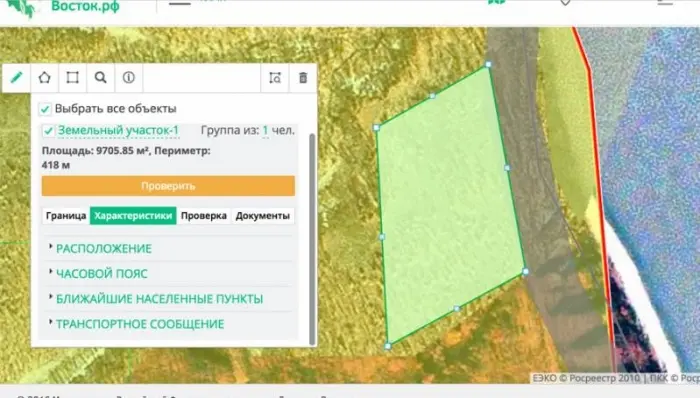Switch to the 'Документы' tab

[x=262, y=216]
